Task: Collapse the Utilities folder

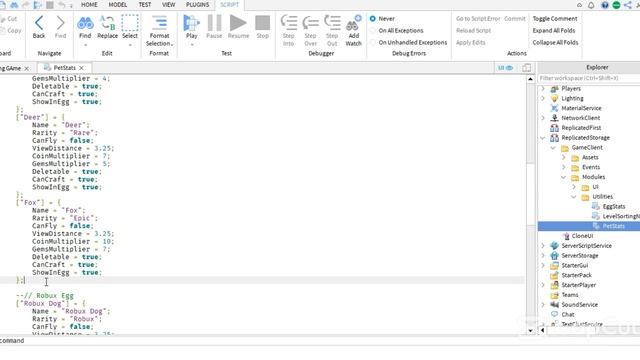Action: [x=574, y=197]
